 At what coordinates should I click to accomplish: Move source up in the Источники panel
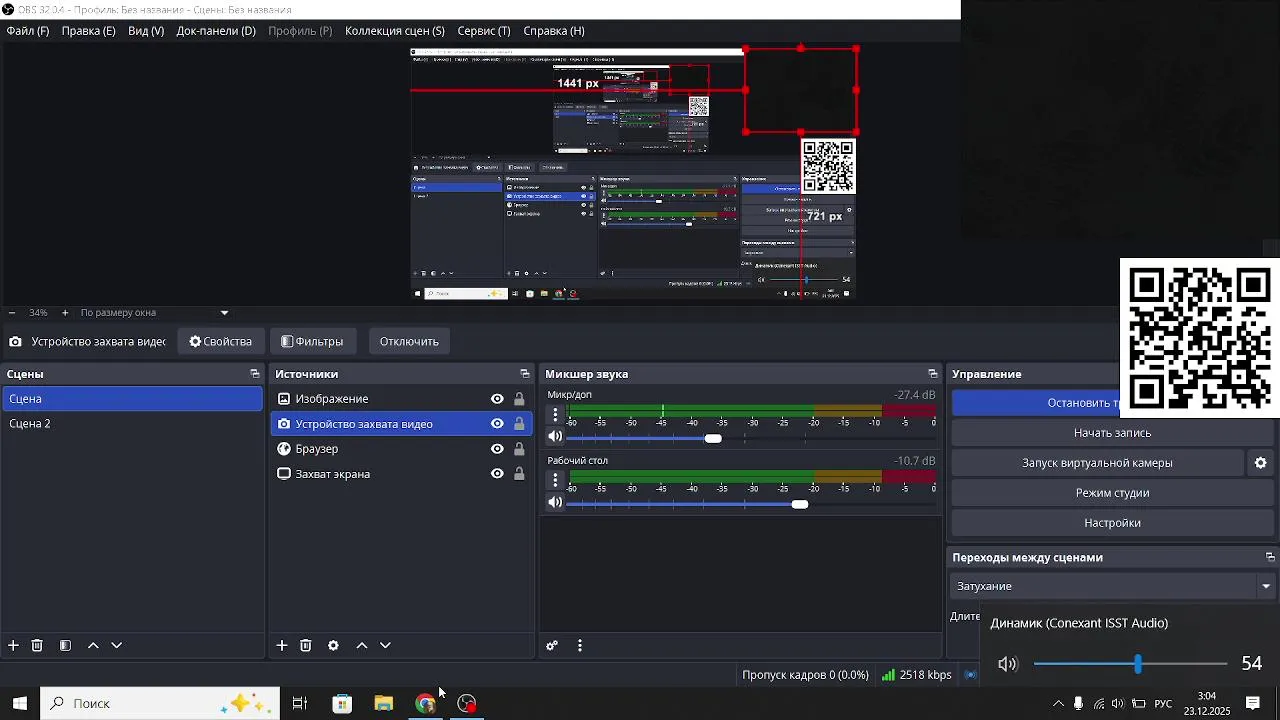pyautogui.click(x=362, y=646)
